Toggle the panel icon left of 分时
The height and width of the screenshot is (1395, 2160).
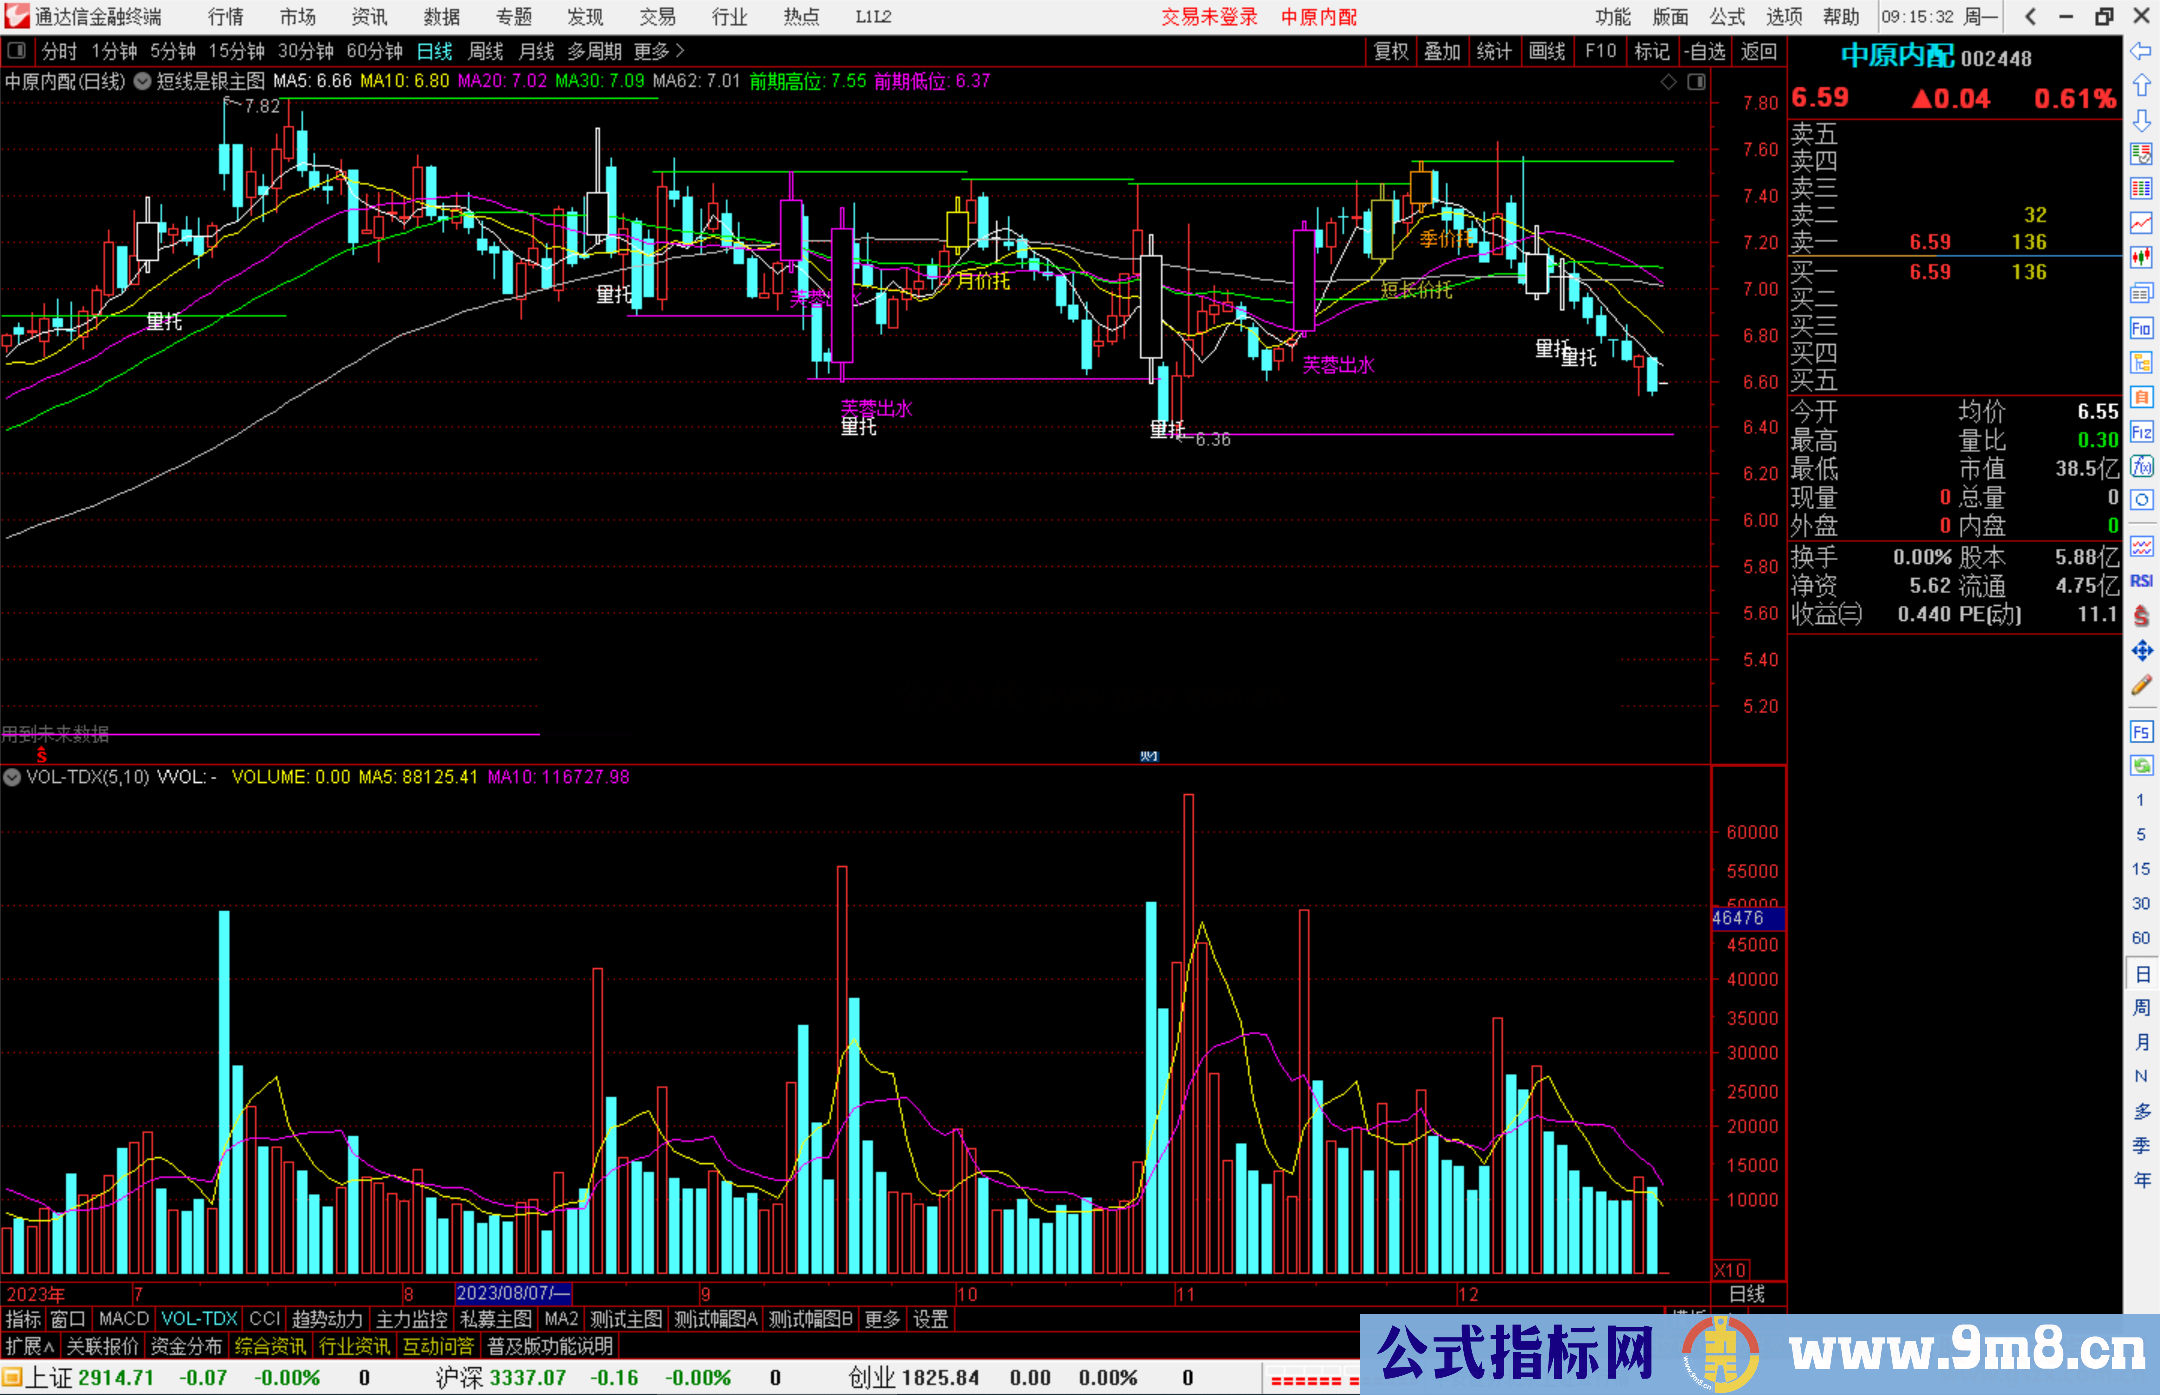tap(17, 51)
